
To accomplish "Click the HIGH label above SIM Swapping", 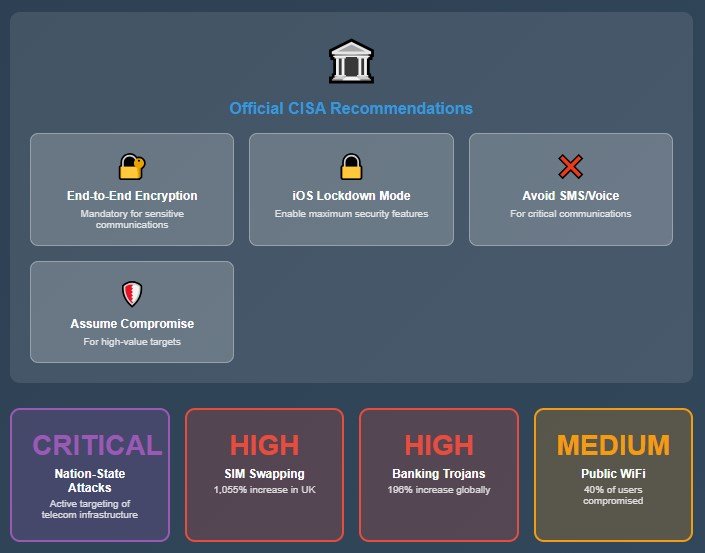I will coord(264,445).
